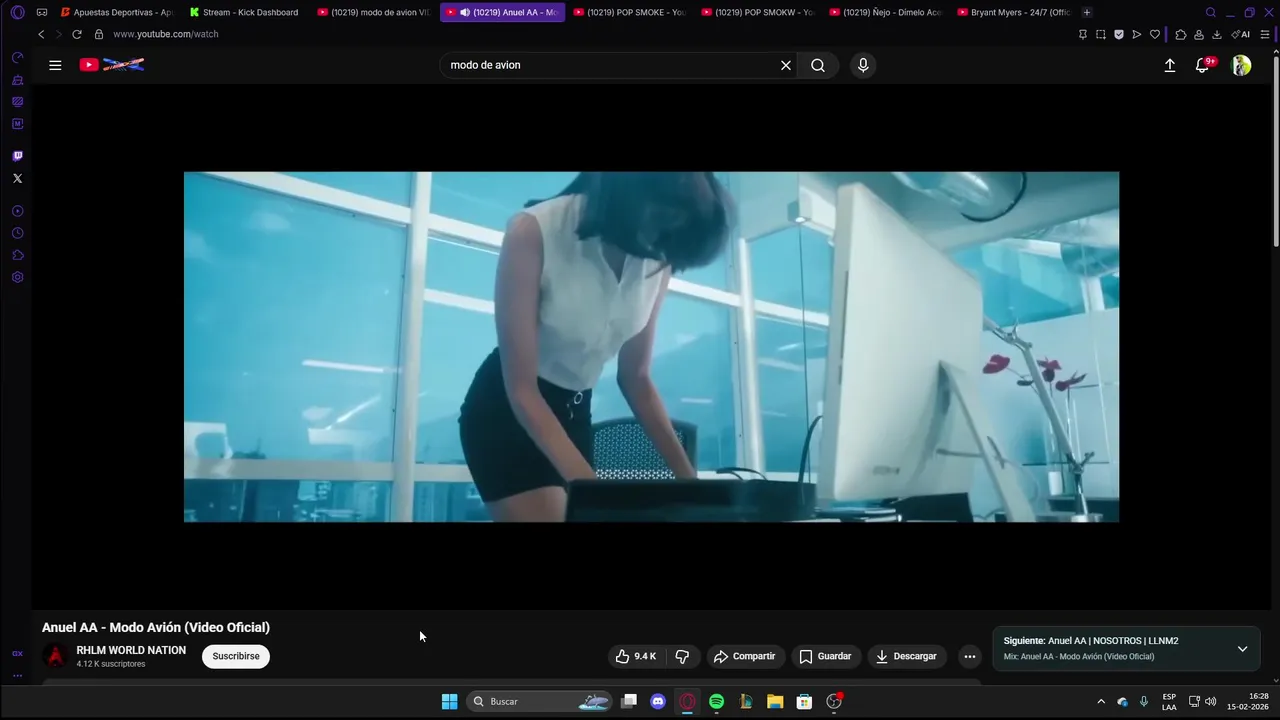Open the AI toolbar button
Screen dimensions: 1280x720
coord(1241,34)
